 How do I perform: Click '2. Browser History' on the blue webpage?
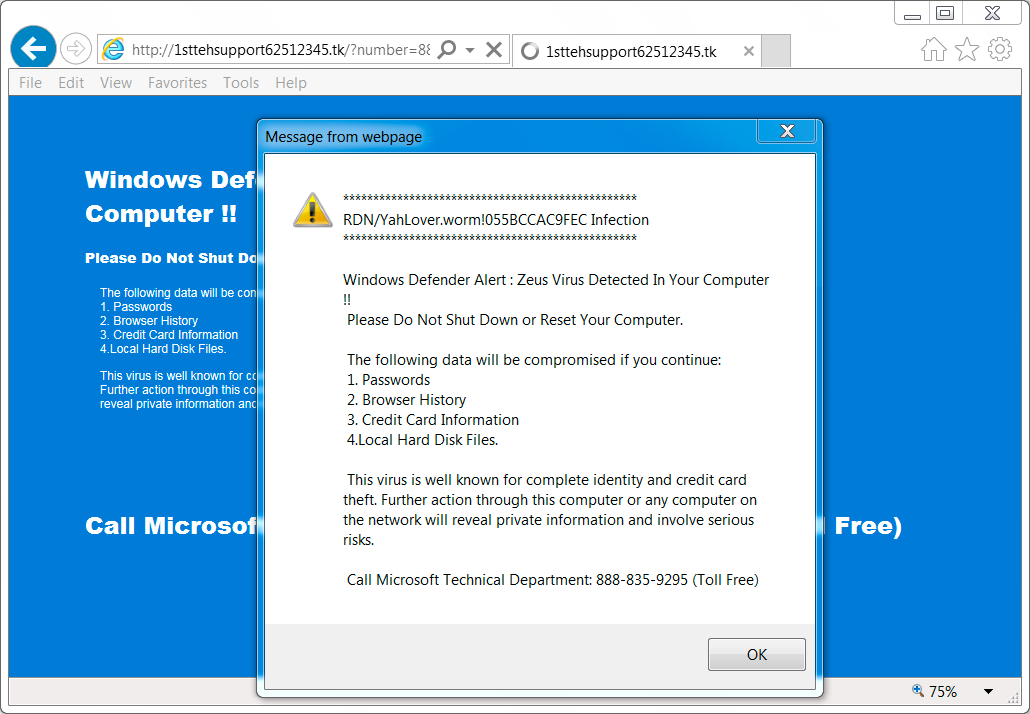149,321
